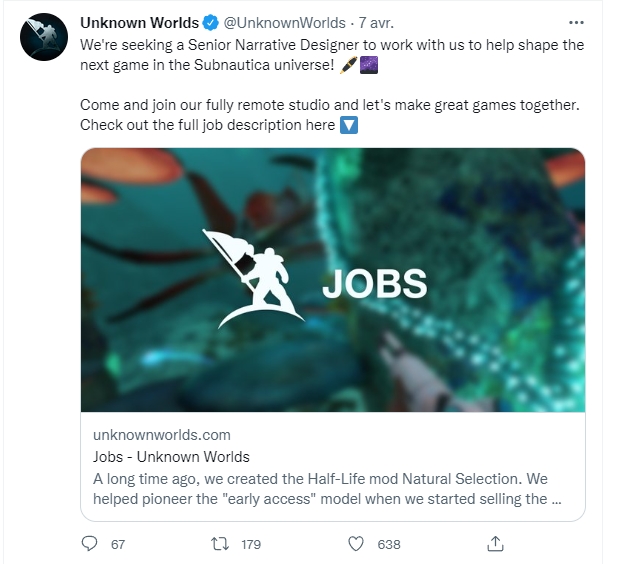This screenshot has height=564, width=629.
Task: Click the pen emoji in tweet
Action: pyautogui.click(x=348, y=65)
